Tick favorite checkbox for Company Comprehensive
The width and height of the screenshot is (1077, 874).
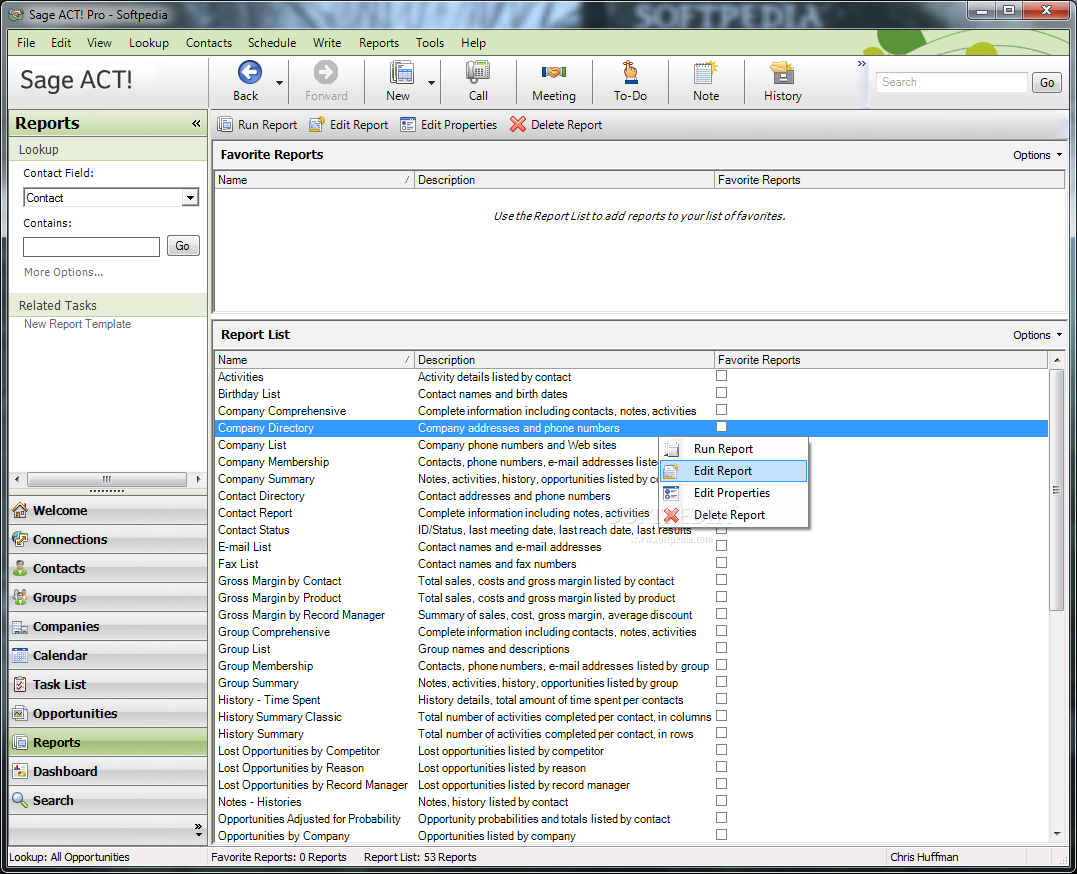pos(721,410)
